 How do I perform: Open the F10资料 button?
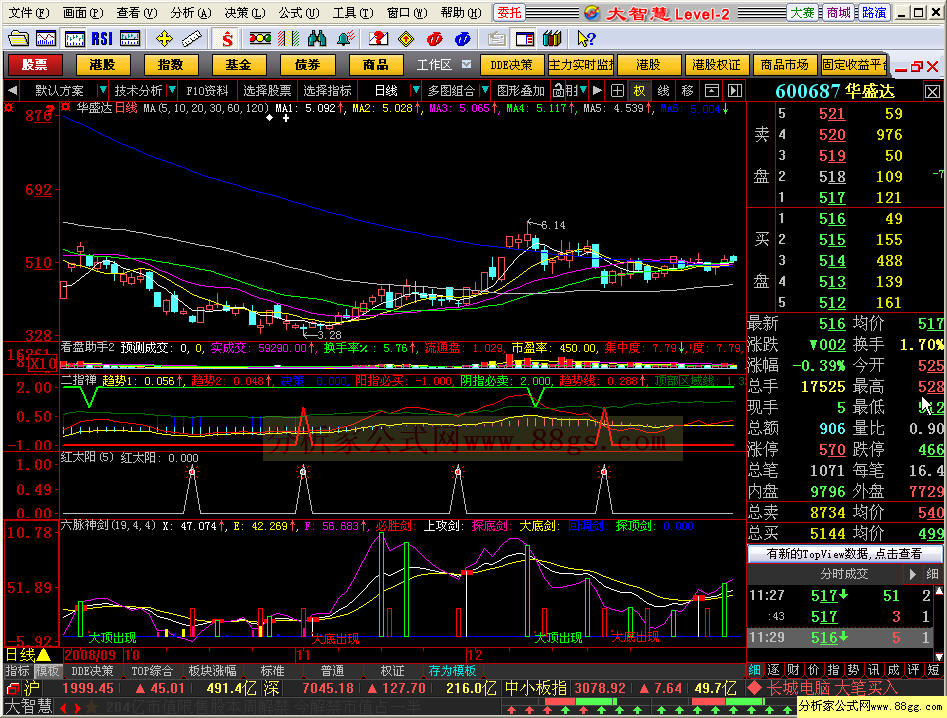pos(207,91)
